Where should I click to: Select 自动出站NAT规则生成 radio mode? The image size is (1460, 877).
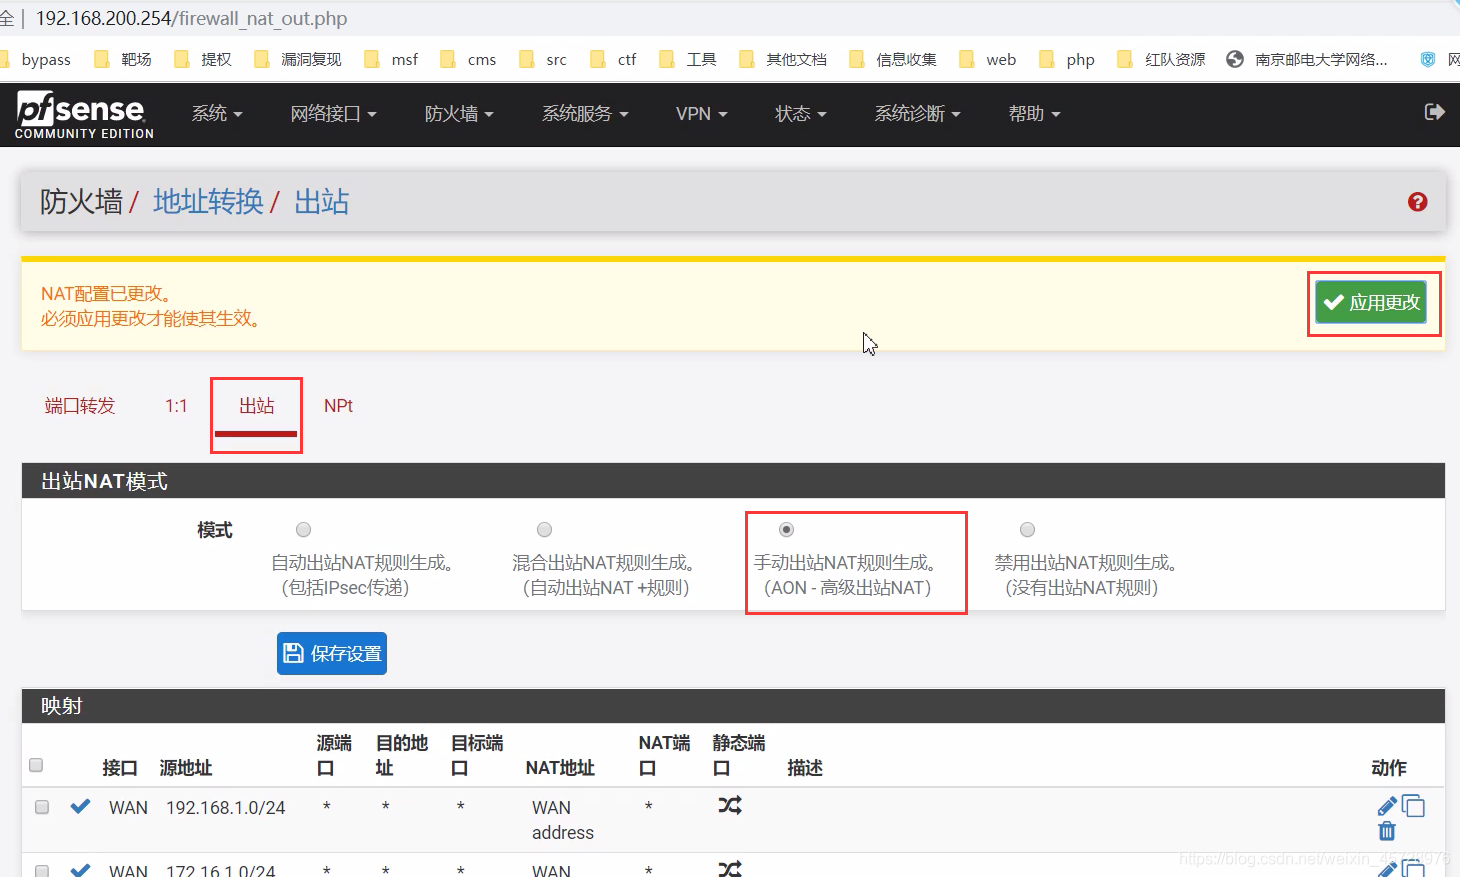pos(304,529)
